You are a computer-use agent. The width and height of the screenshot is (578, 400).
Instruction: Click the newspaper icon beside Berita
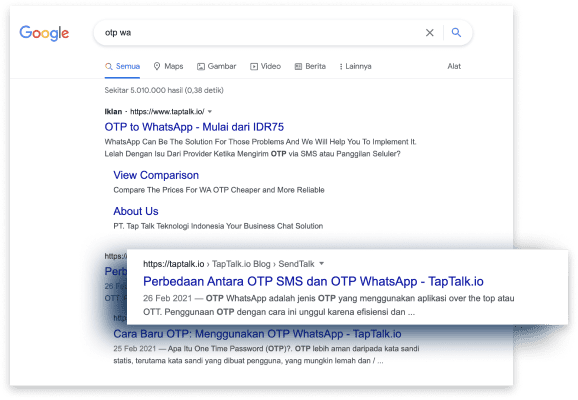point(298,67)
